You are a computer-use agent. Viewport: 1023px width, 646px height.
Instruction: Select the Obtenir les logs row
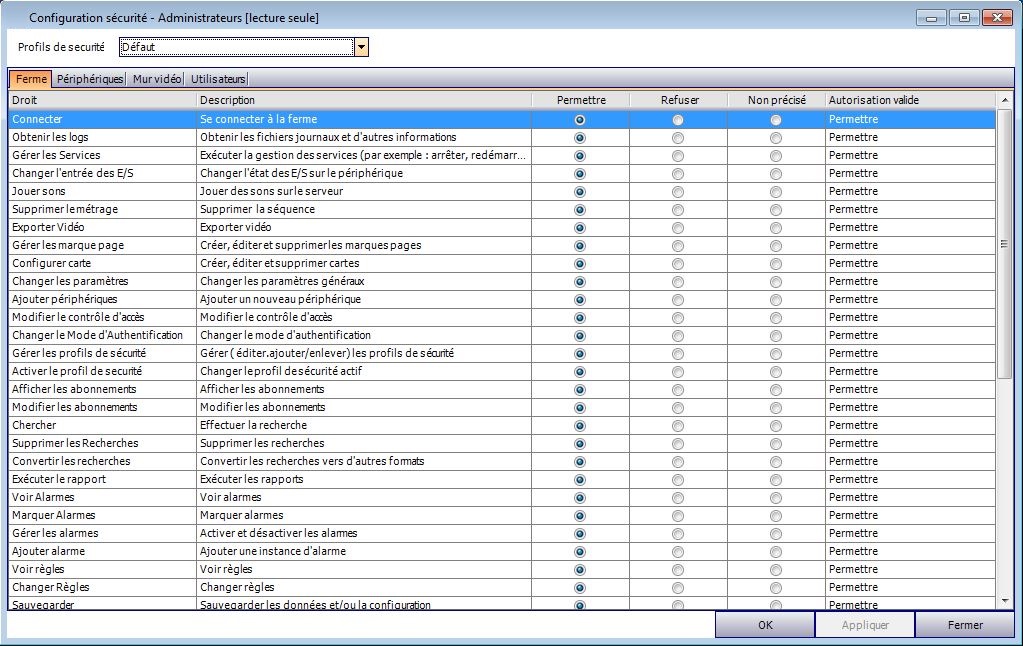point(502,137)
